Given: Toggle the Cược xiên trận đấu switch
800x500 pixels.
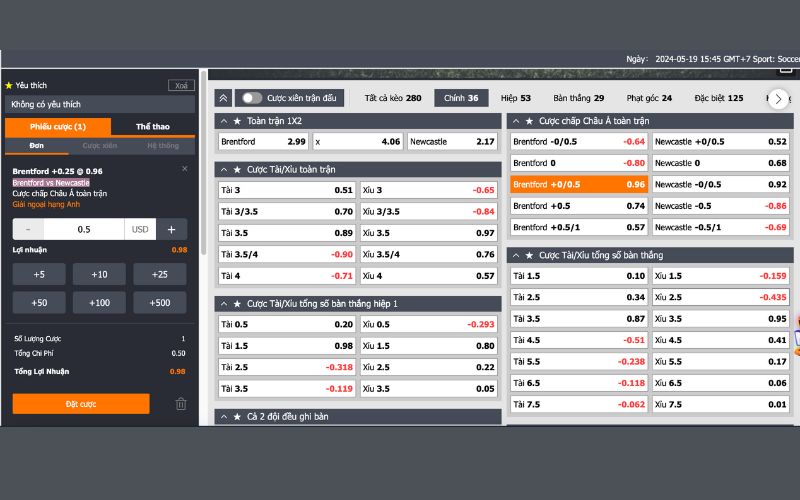Looking at the screenshot, I should [252, 98].
